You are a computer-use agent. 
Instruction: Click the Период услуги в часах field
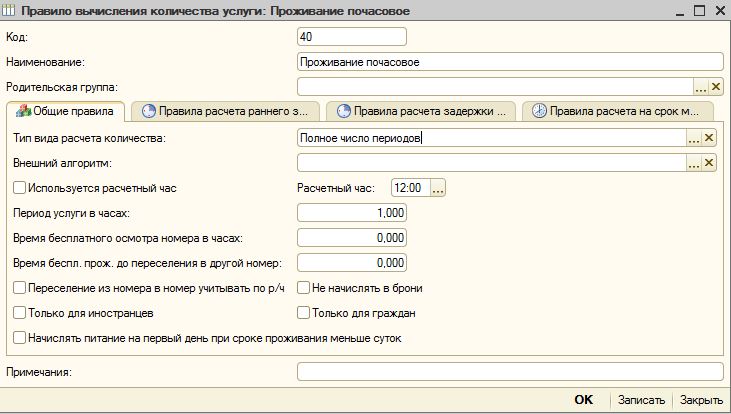pos(352,213)
